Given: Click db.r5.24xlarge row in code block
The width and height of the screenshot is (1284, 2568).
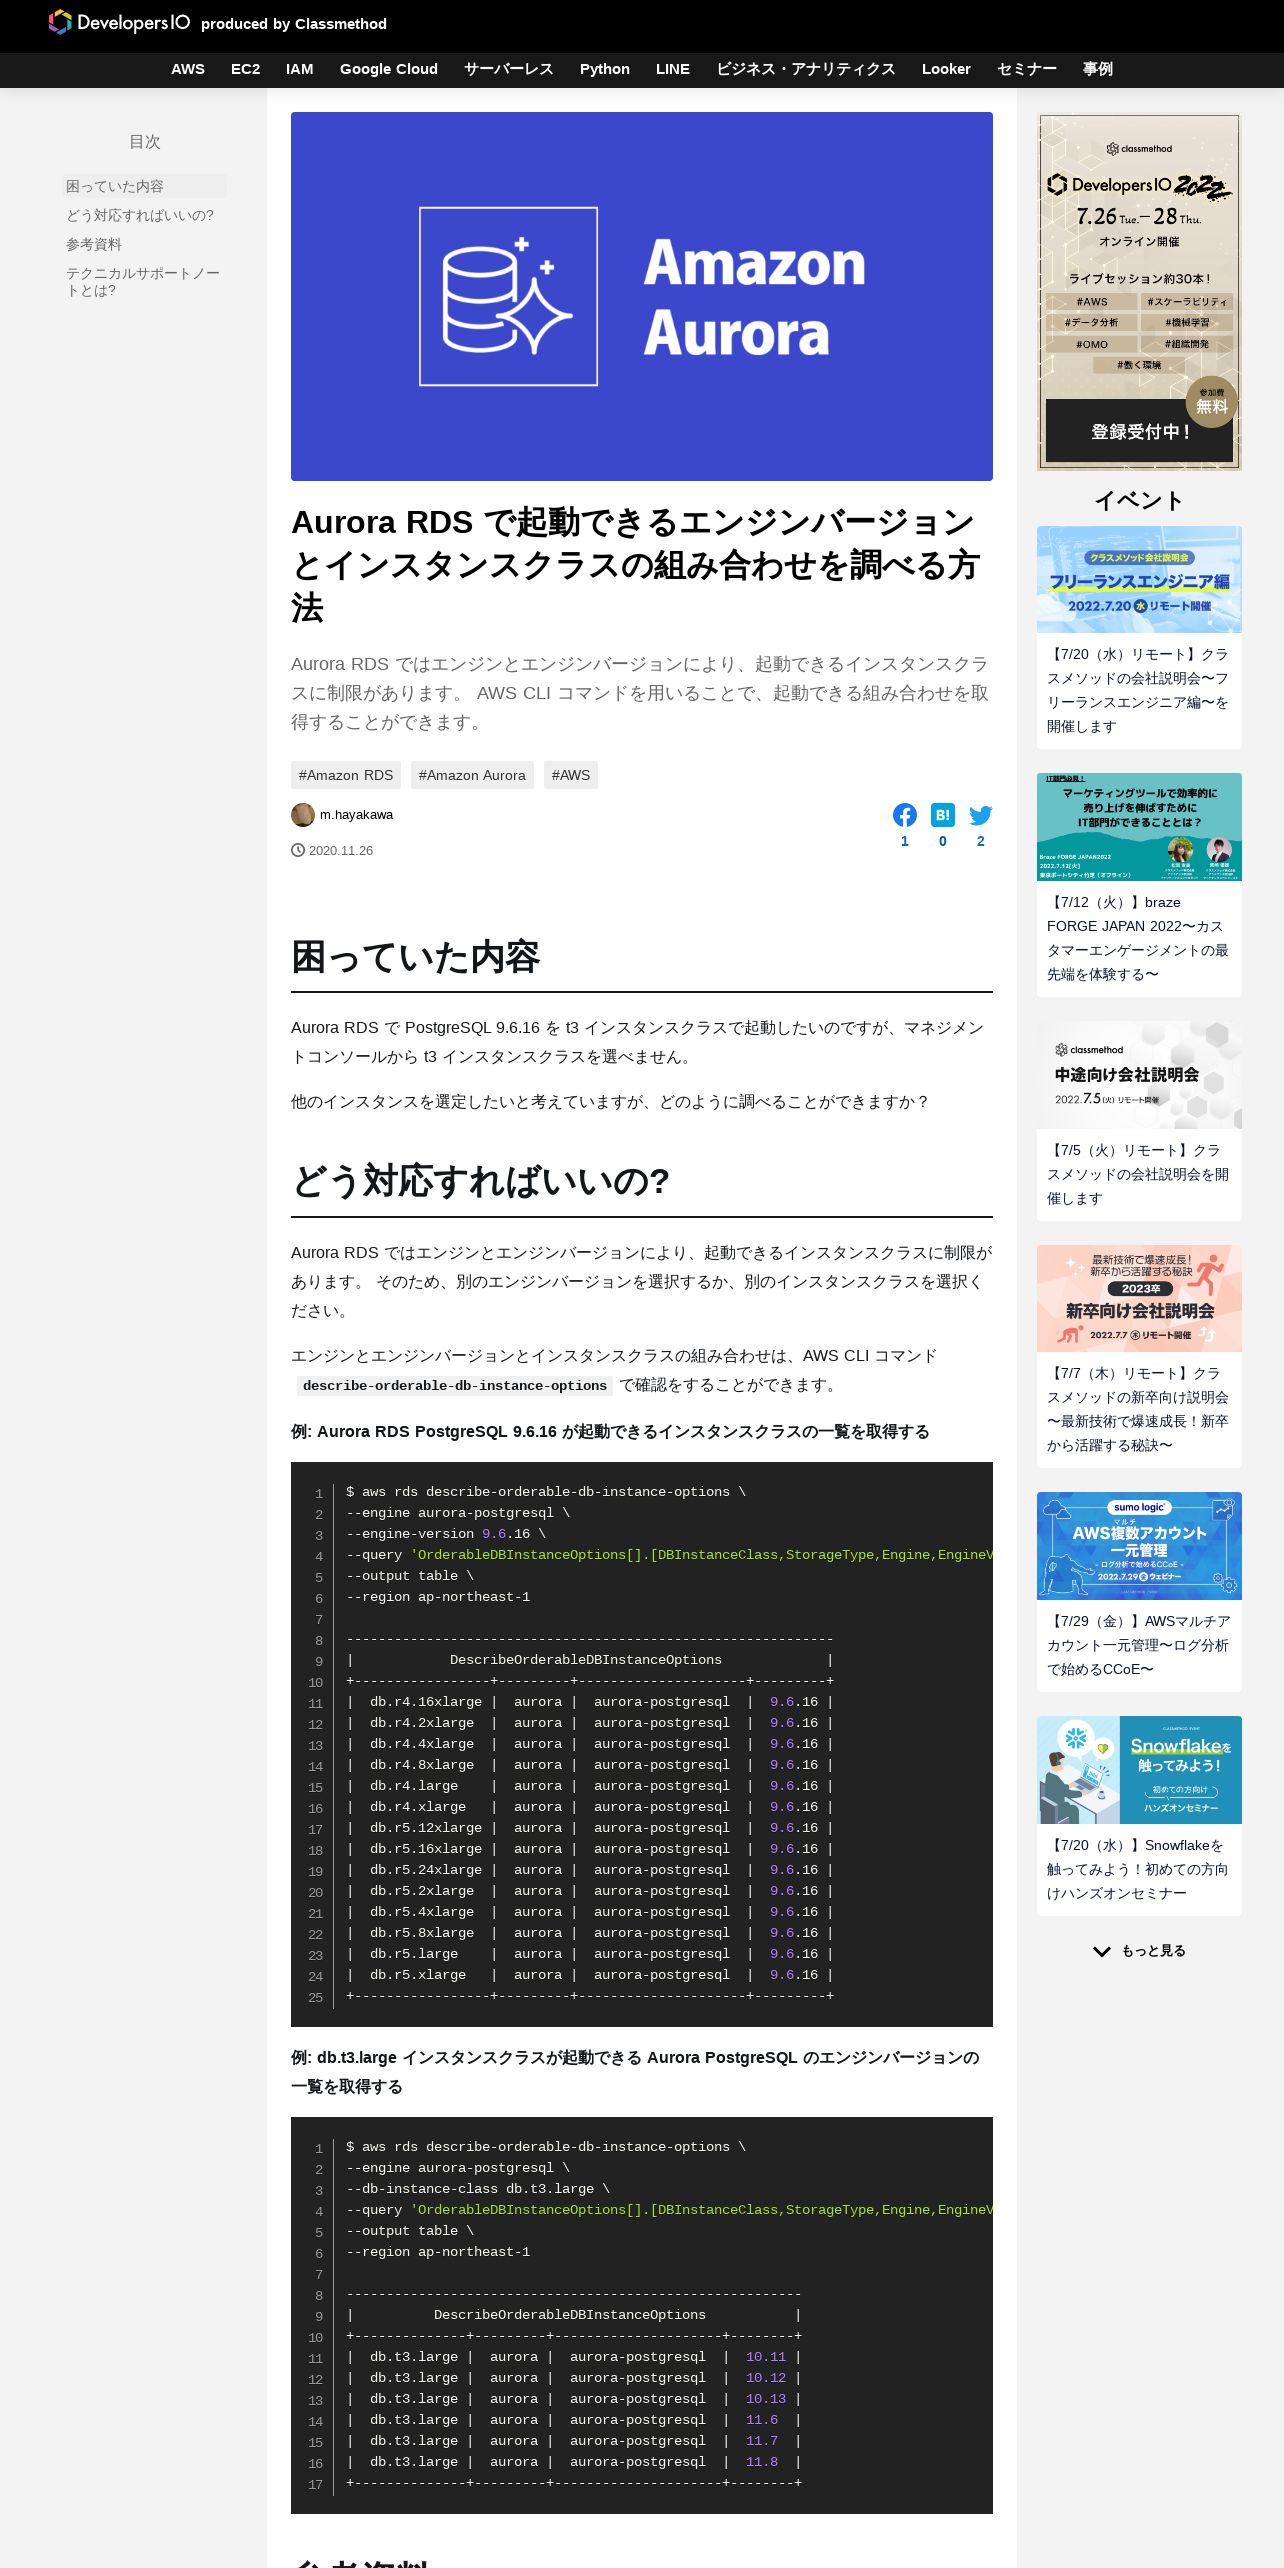Looking at the screenshot, I should 590,1870.
